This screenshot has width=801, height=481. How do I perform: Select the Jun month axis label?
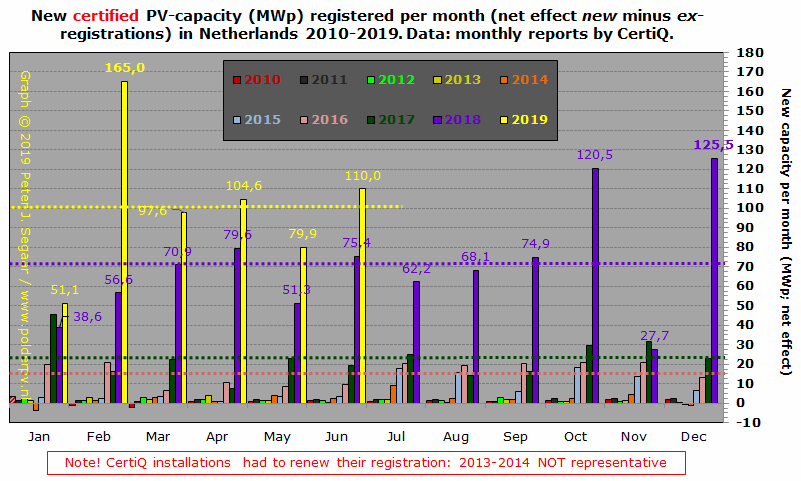click(336, 437)
